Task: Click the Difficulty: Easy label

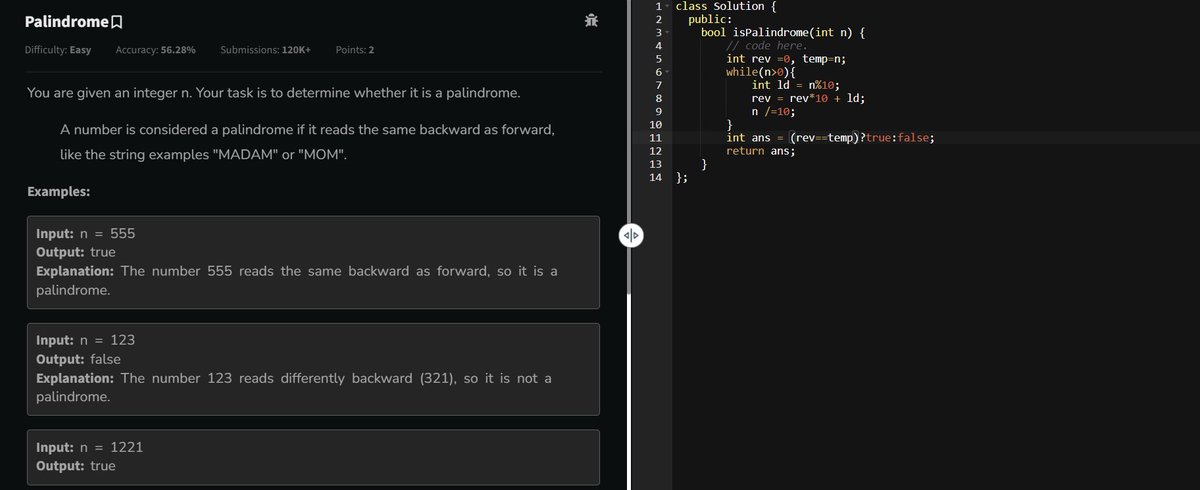Action: pos(58,50)
